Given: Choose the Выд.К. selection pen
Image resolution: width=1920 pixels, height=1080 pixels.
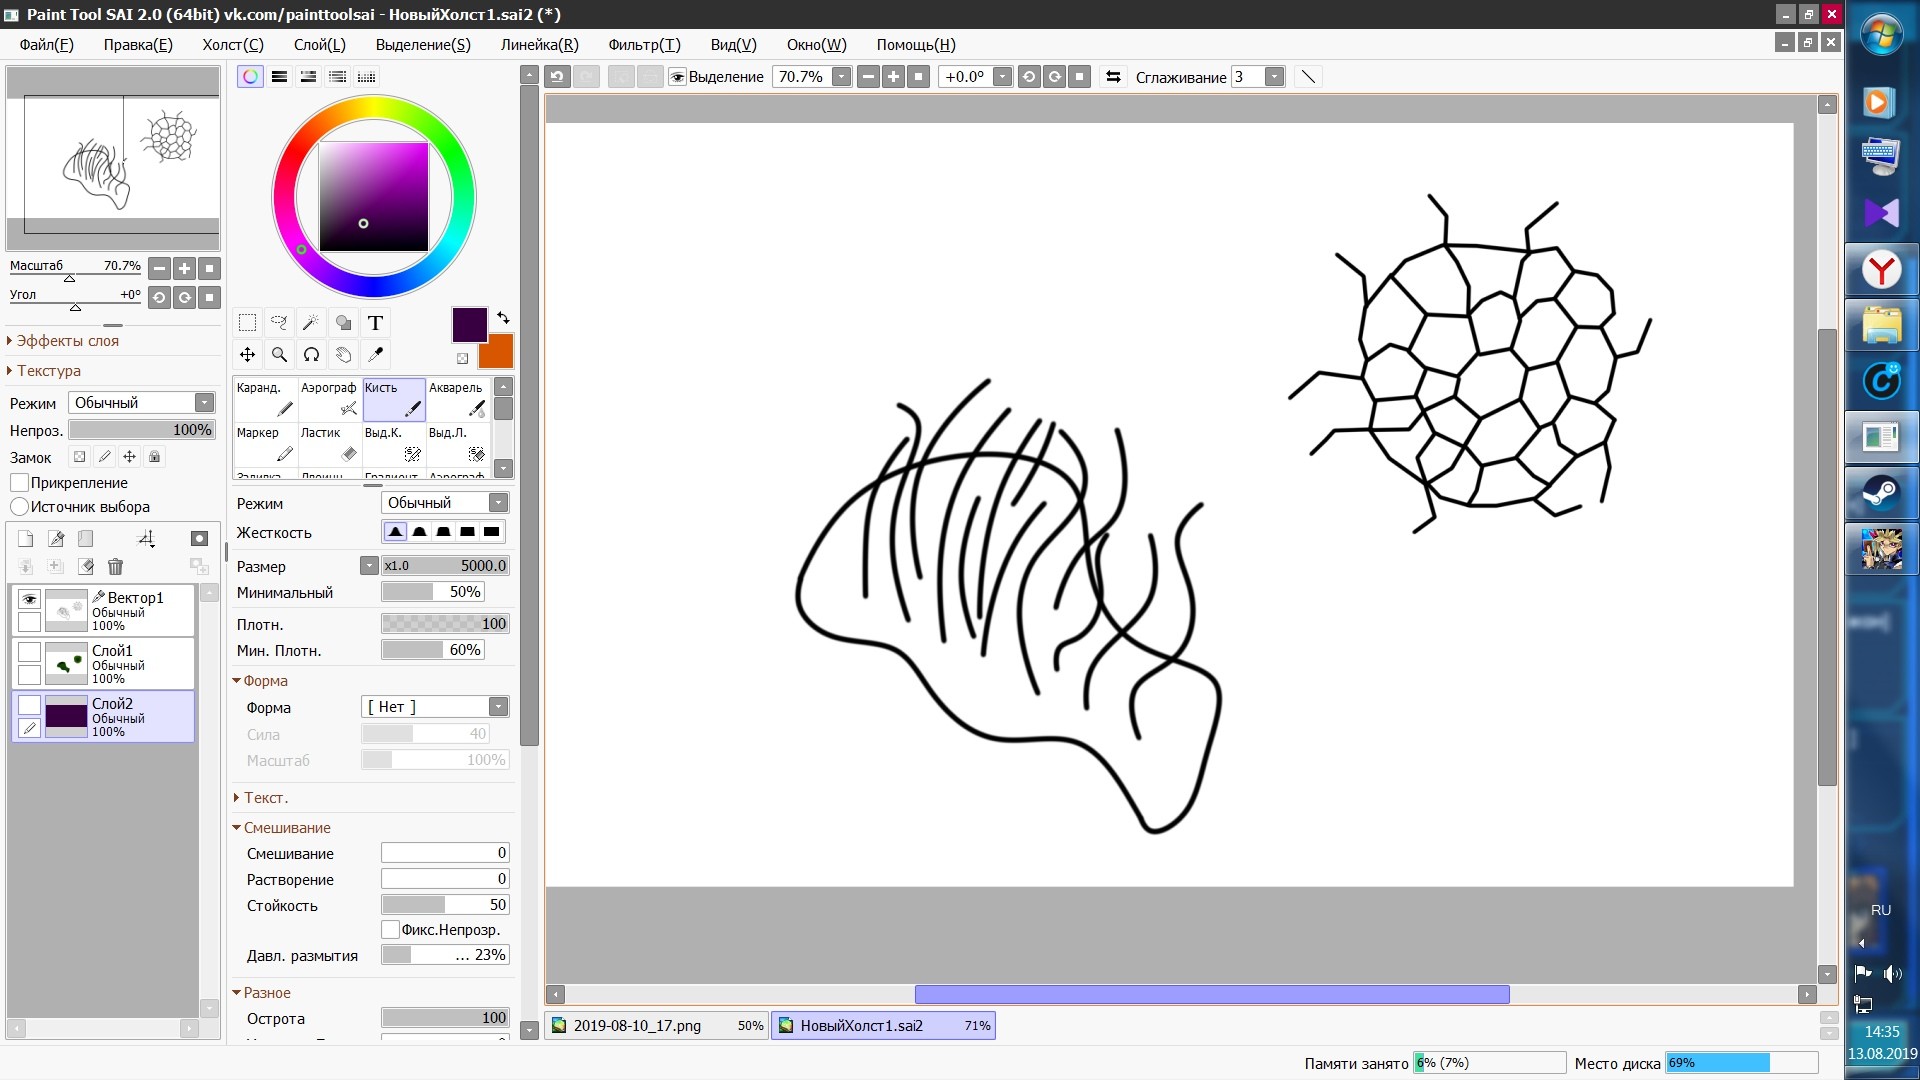Looking at the screenshot, I should point(394,444).
